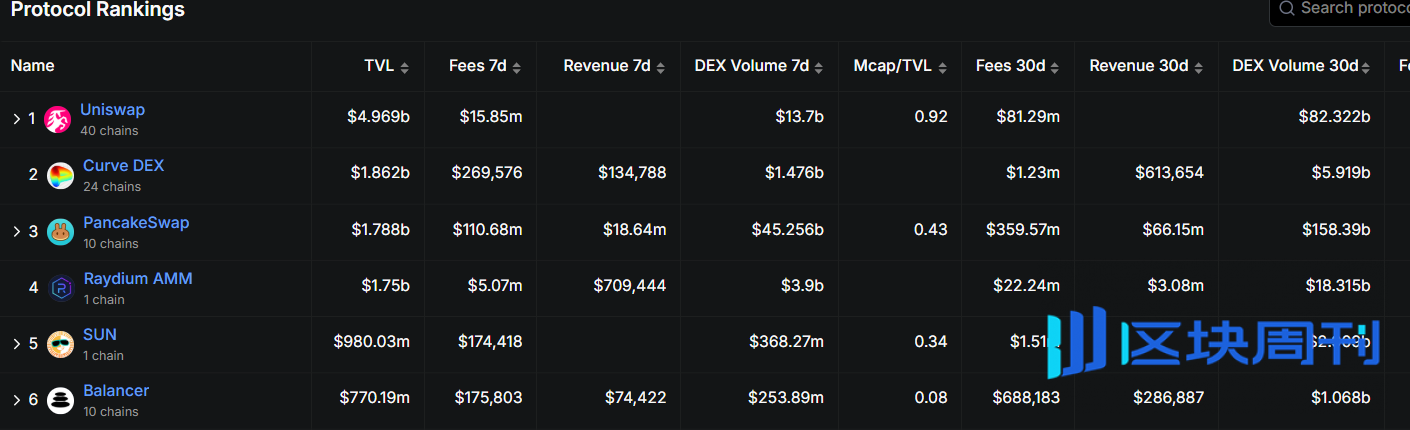
Task: Click Curve DEX Revenue 7d $134,788
Action: [632, 173]
